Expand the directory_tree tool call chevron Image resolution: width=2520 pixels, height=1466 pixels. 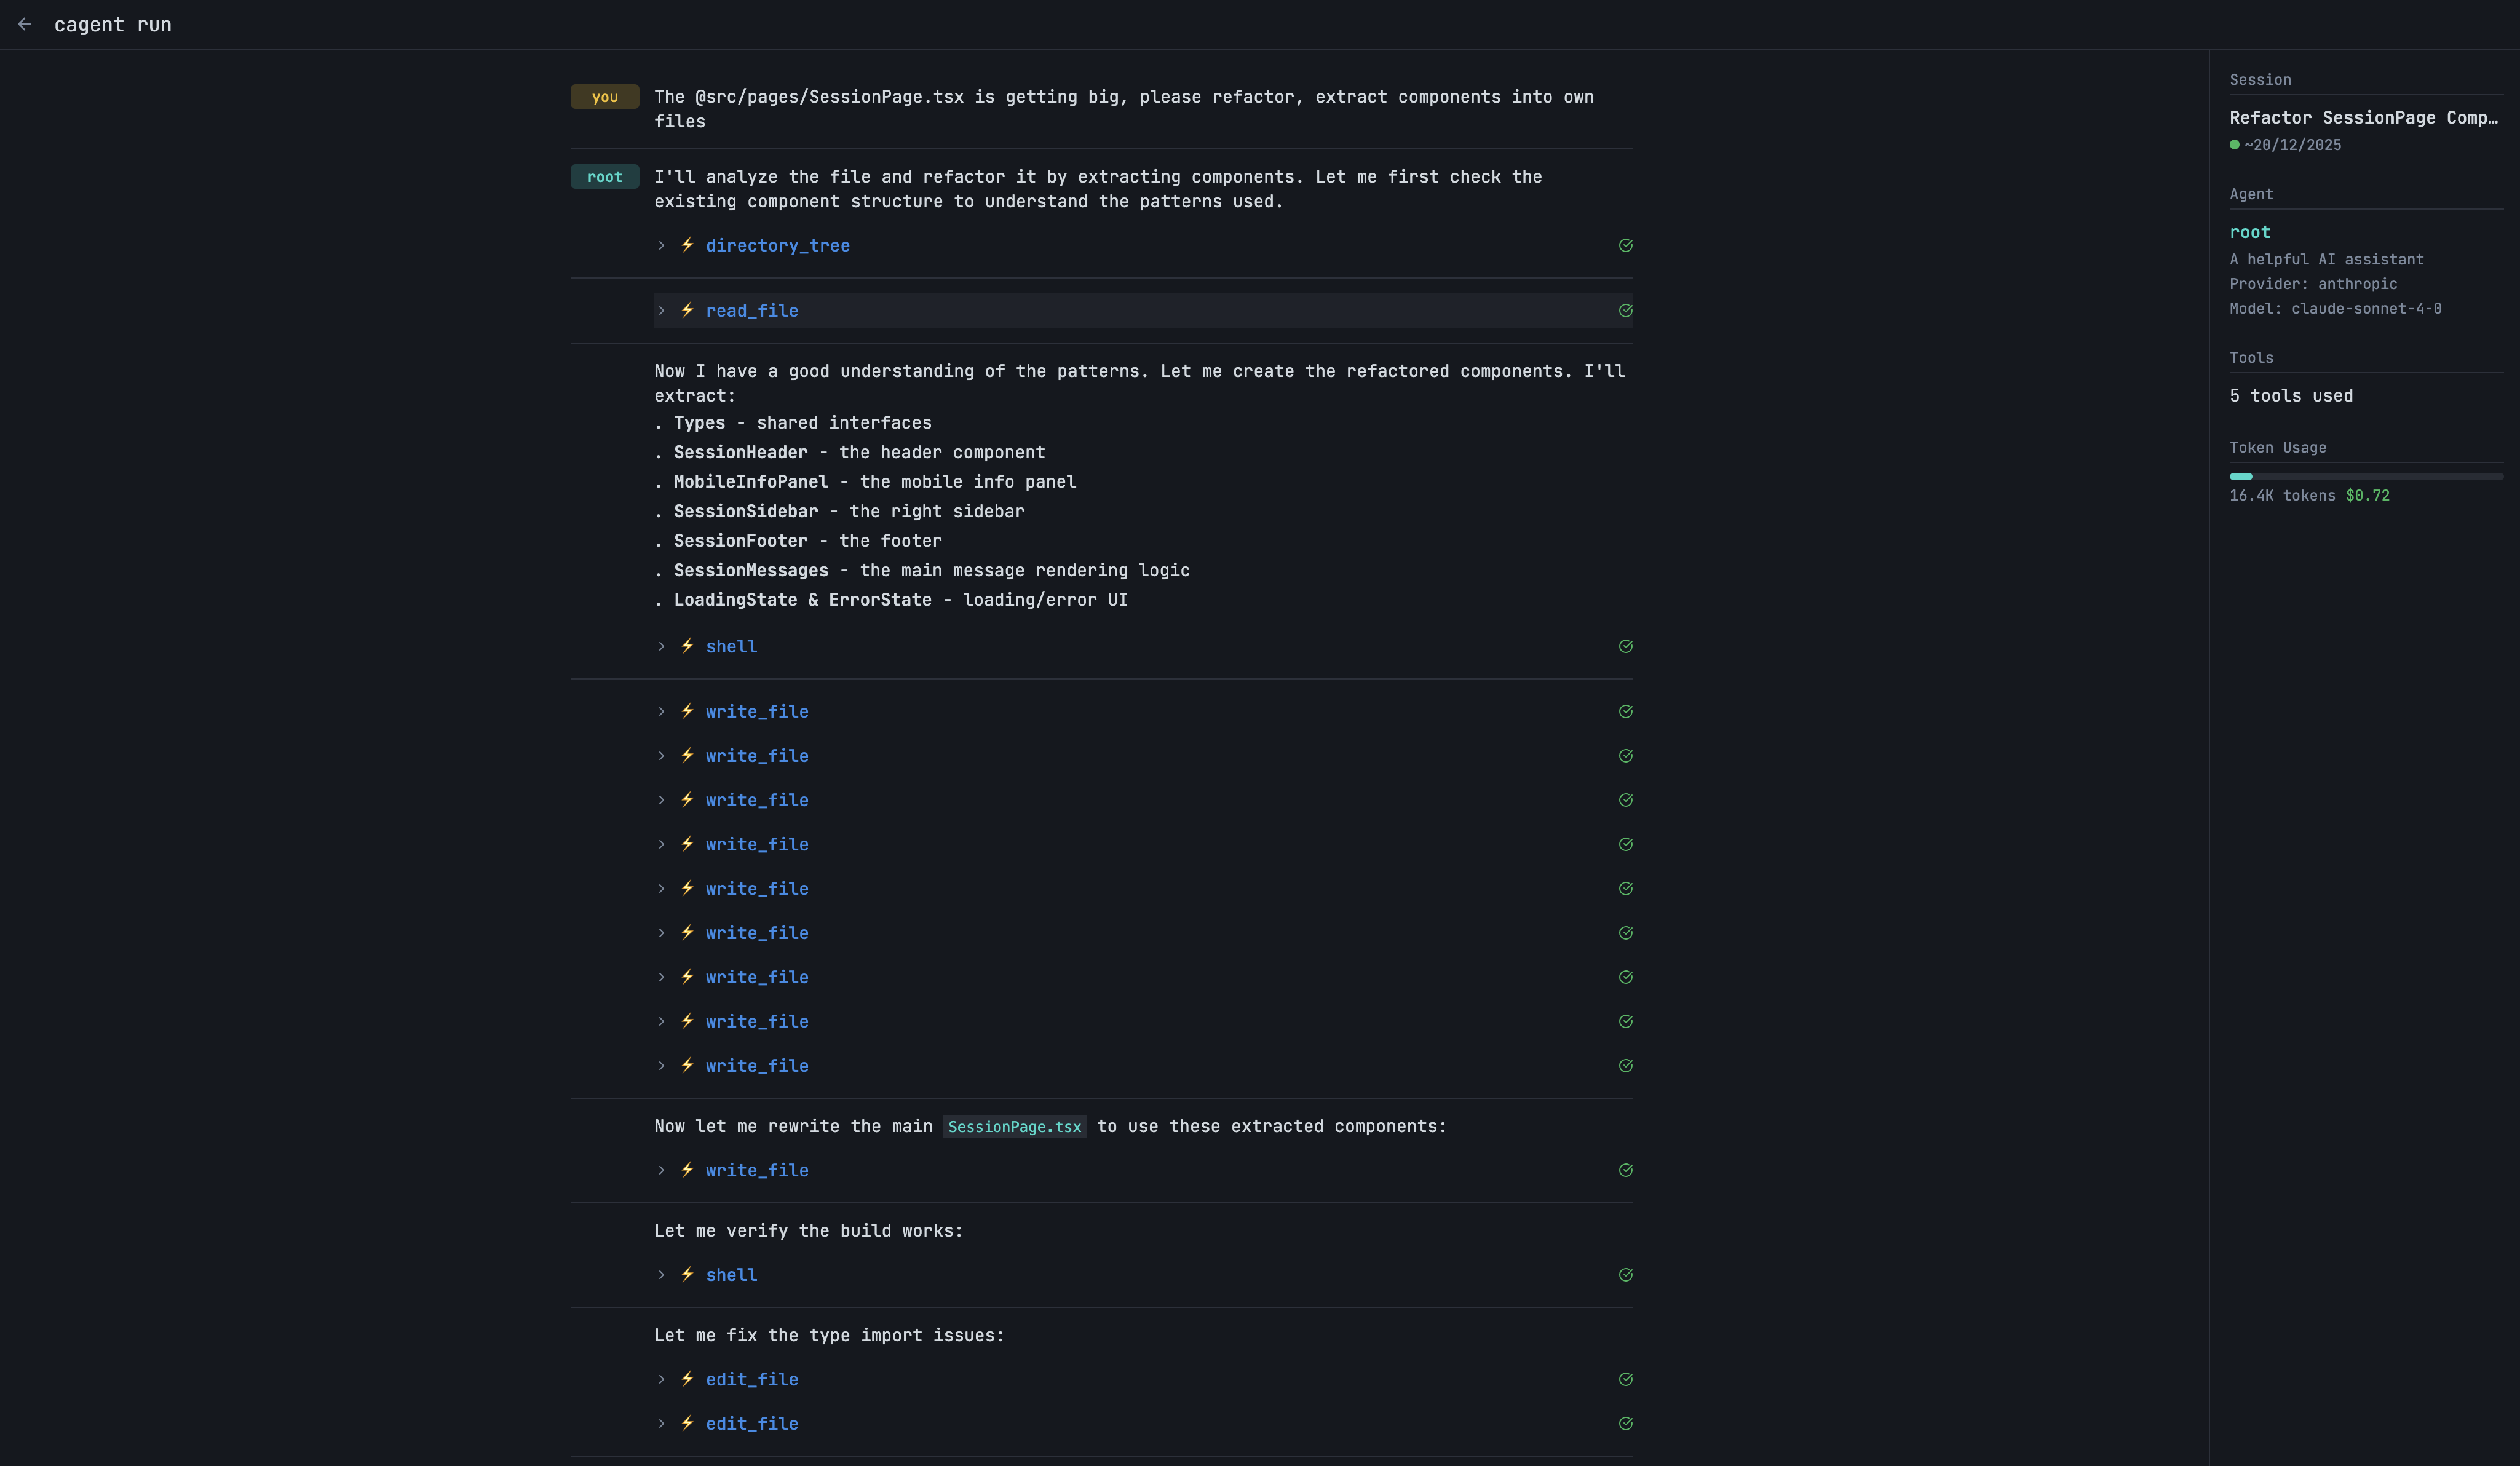point(661,245)
